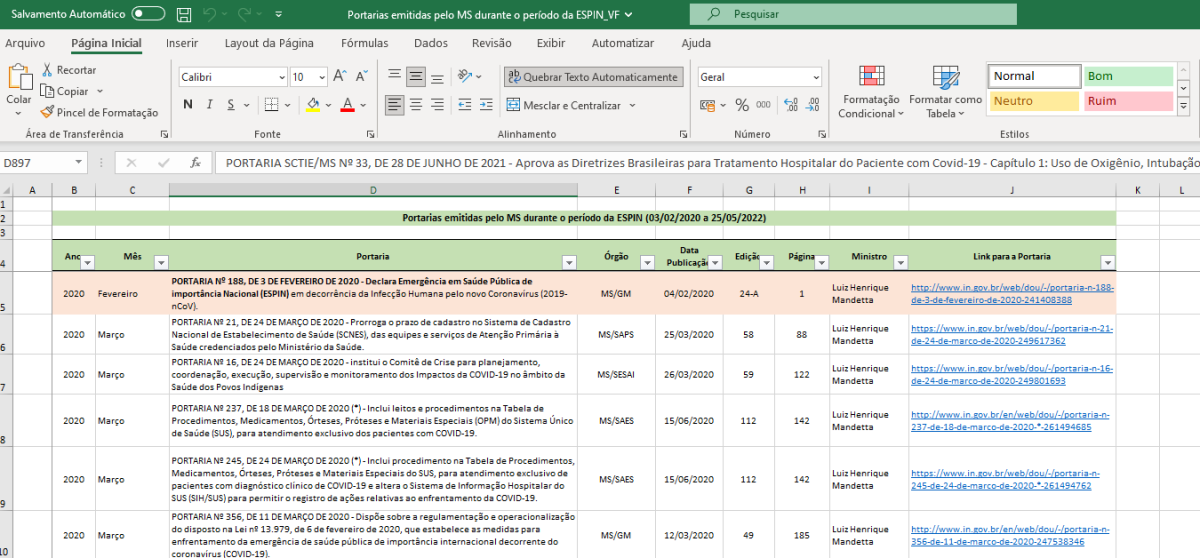
Task: Click the increase font size icon
Action: (x=339, y=77)
